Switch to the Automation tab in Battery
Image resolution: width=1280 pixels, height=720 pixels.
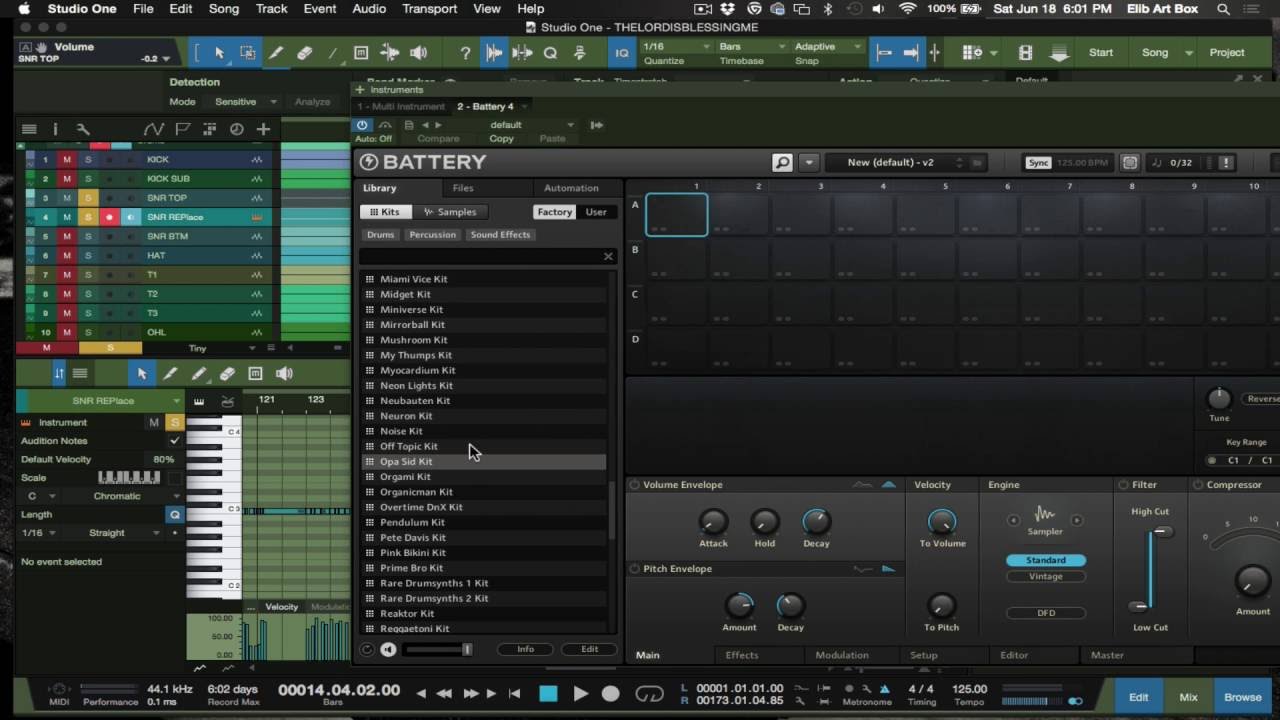click(571, 188)
